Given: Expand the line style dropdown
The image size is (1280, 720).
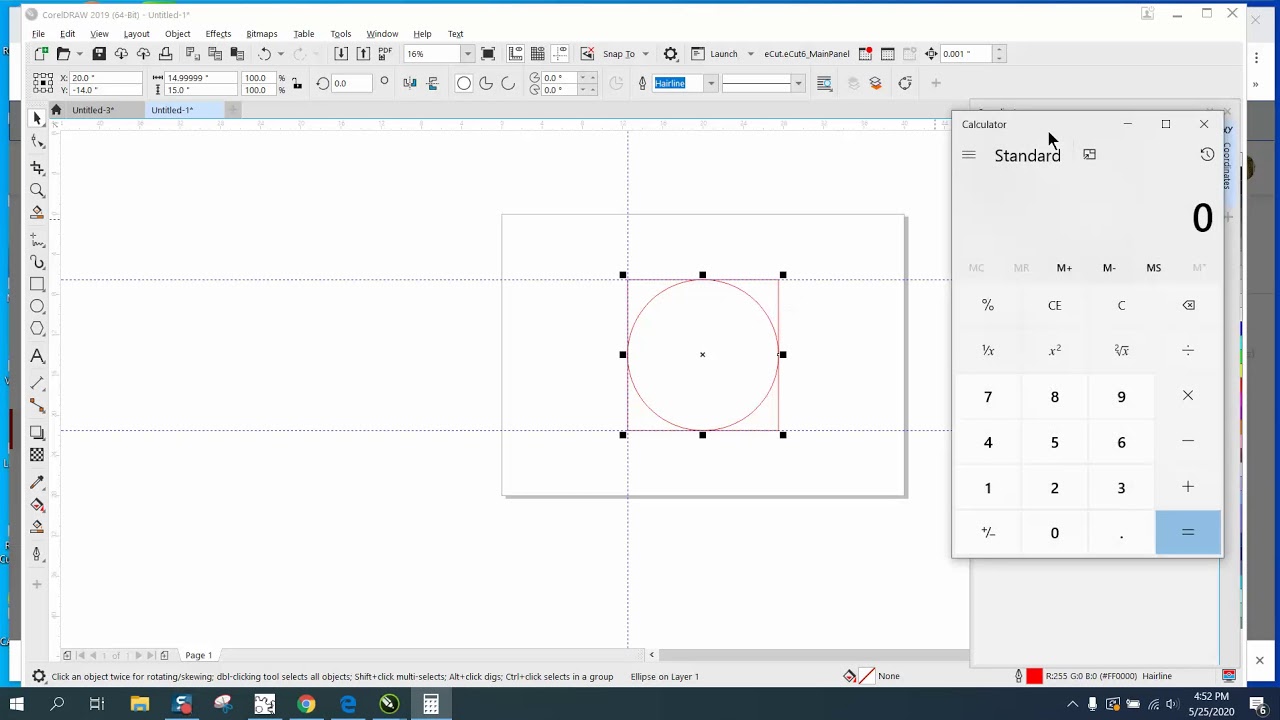Looking at the screenshot, I should coord(798,84).
